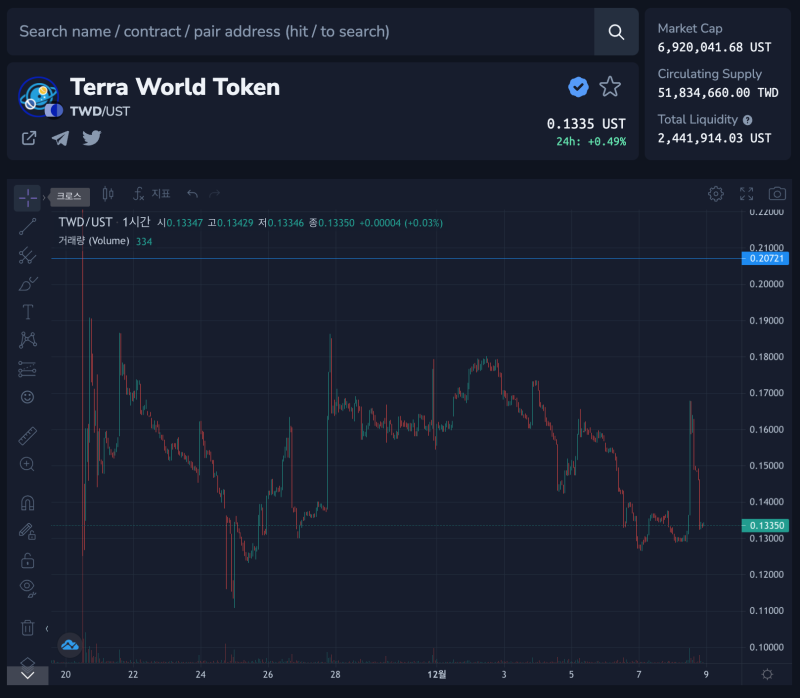Screen dimensions: 800x698
Task: Show Total Liquidity help tooltip
Action: [747, 120]
